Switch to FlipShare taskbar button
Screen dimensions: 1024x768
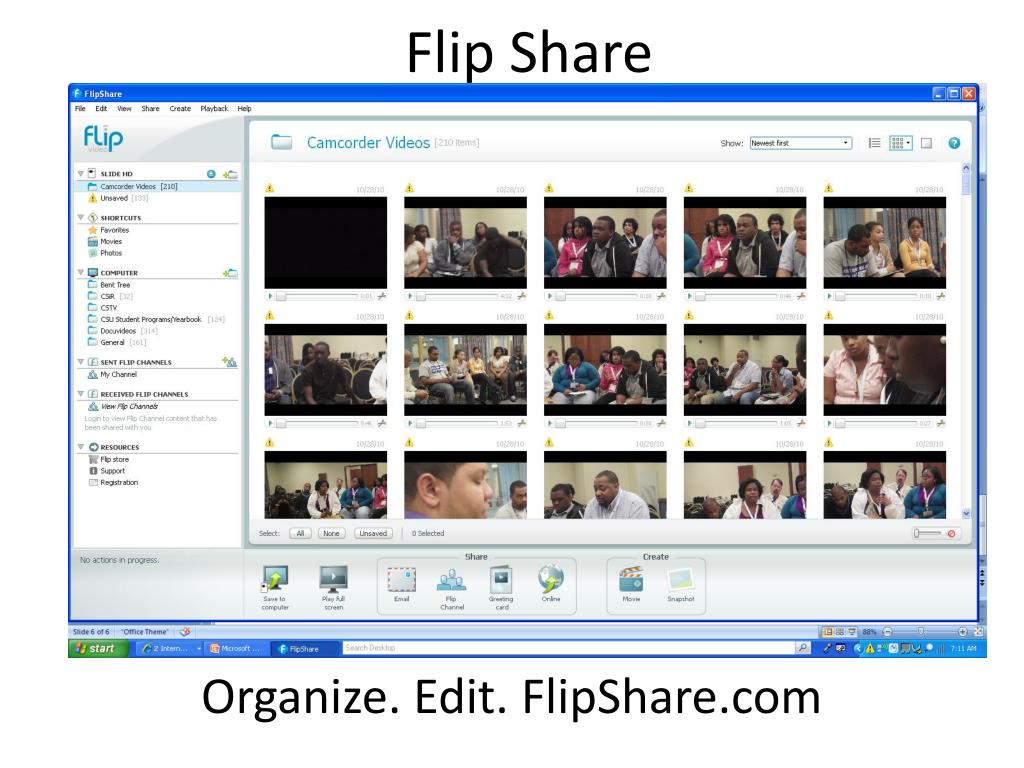coord(304,648)
